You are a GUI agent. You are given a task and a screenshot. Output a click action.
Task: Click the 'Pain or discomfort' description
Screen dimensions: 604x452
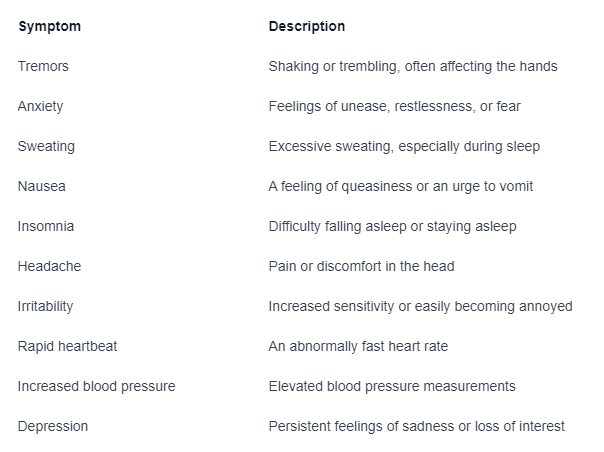[x=361, y=266]
